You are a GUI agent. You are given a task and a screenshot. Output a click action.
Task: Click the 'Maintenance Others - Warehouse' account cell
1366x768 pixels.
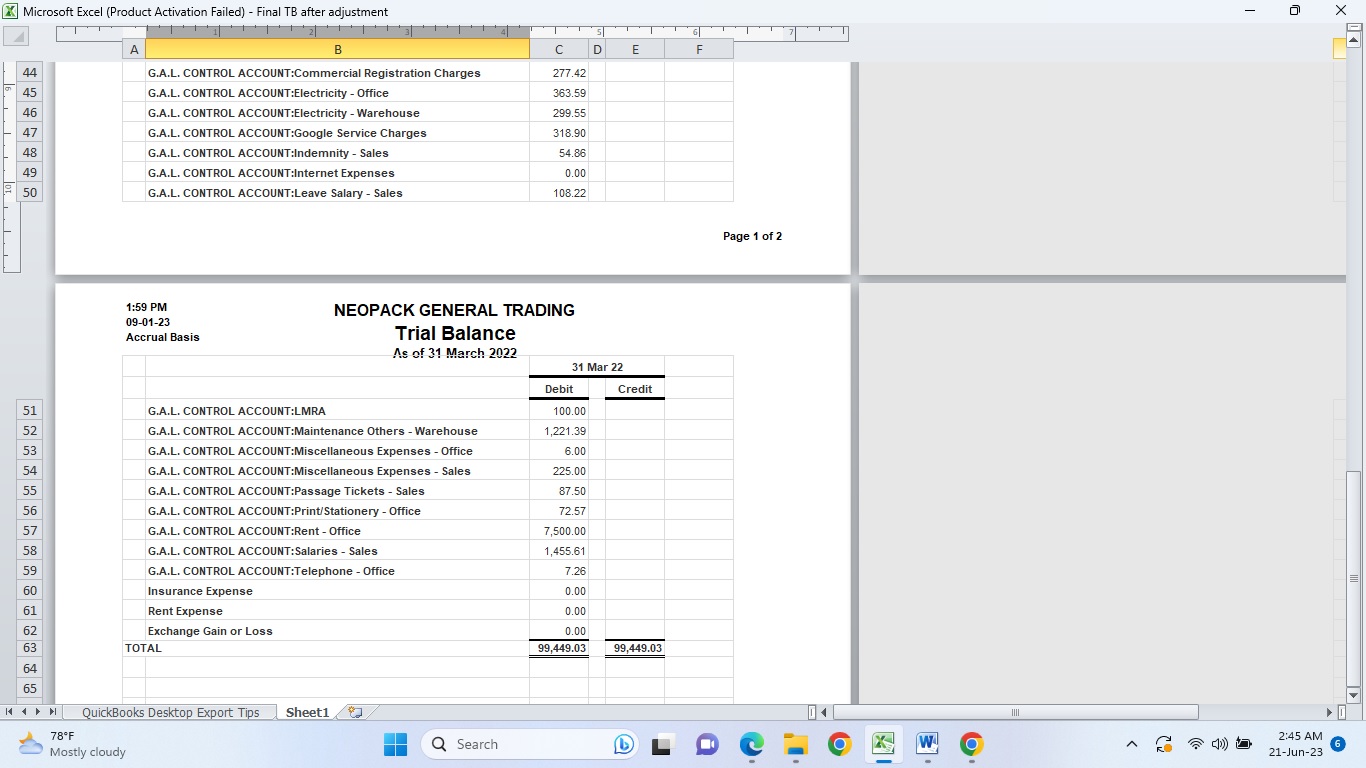point(337,431)
